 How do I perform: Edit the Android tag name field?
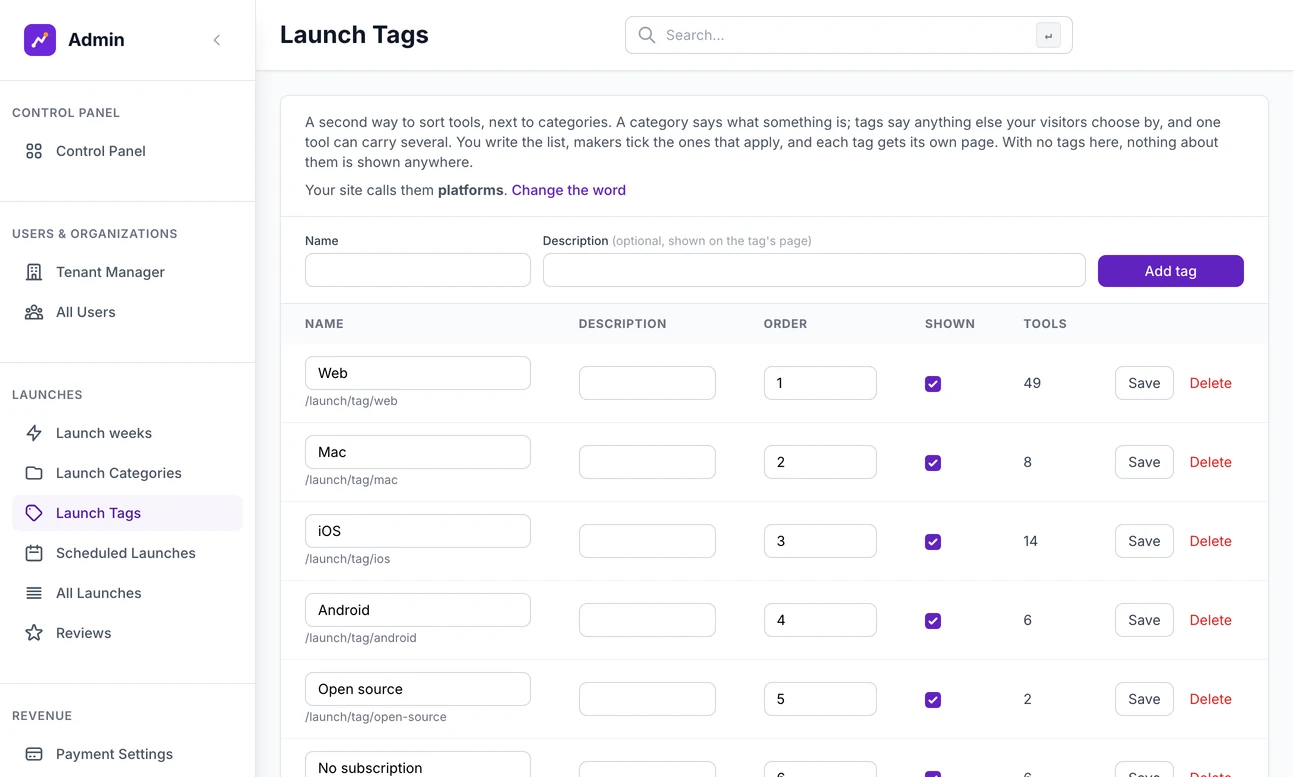tap(418, 610)
